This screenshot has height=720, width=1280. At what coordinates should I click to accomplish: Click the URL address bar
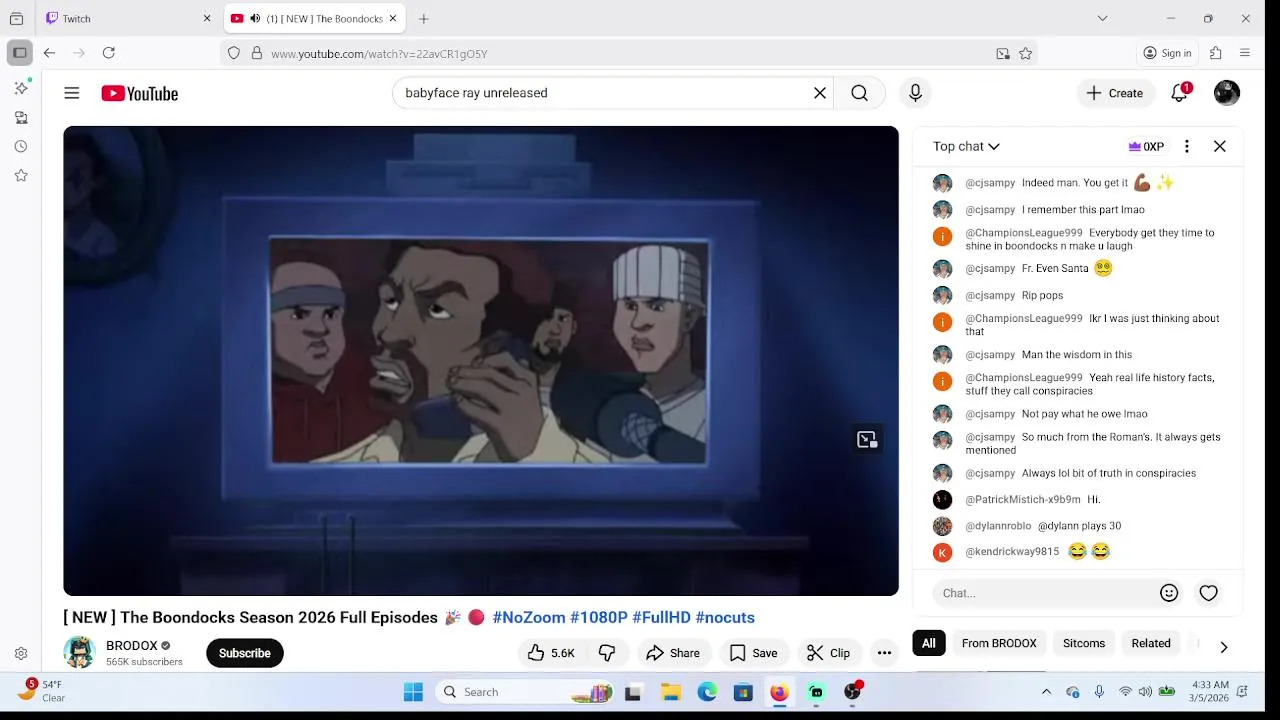point(628,54)
